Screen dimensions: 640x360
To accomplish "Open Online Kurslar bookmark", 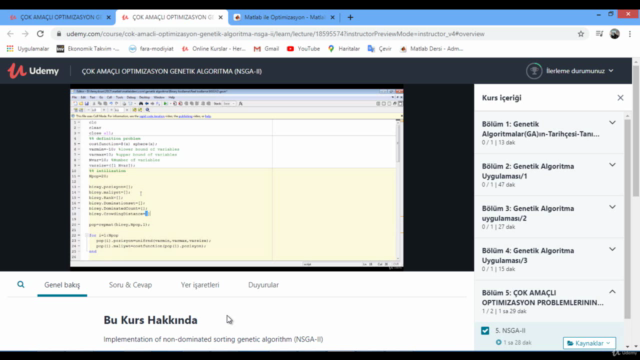I will tap(213, 49).
